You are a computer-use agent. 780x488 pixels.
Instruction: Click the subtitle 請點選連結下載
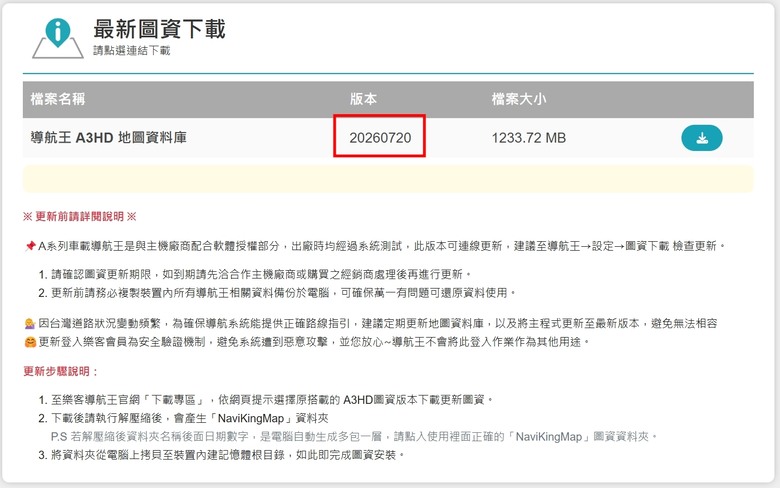click(x=132, y=50)
